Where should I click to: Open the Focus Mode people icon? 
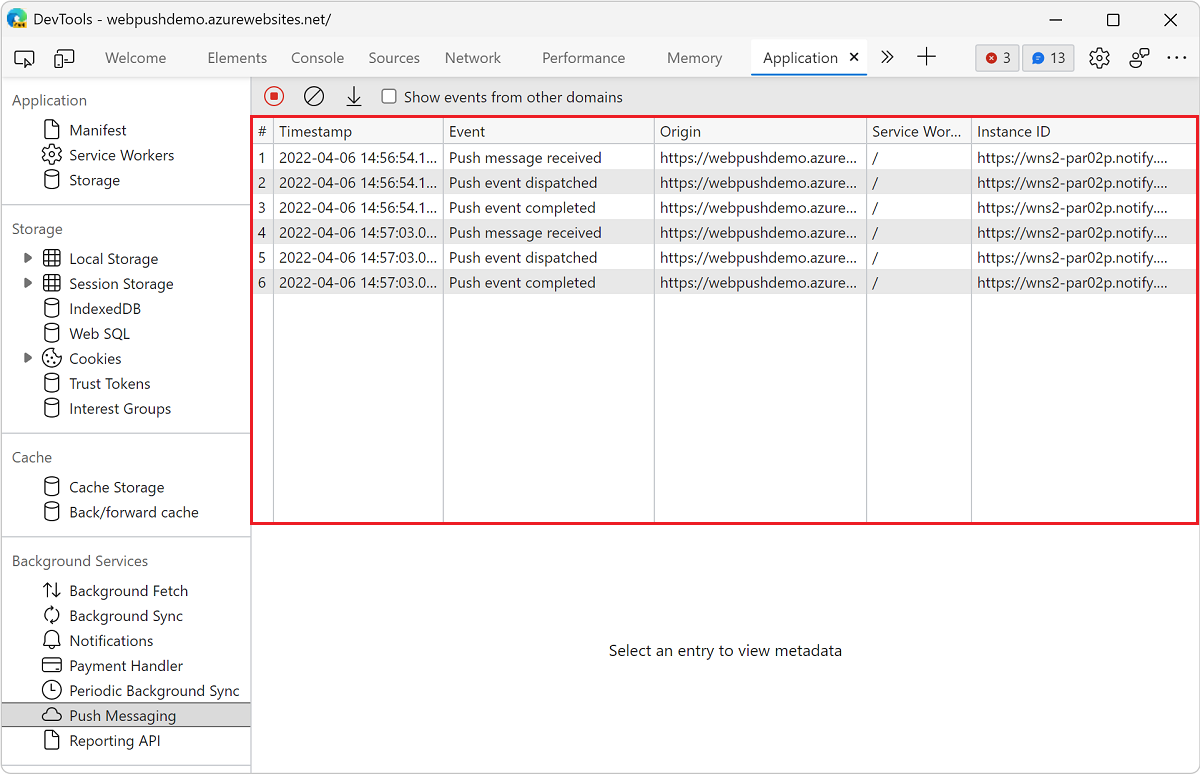coord(1139,58)
